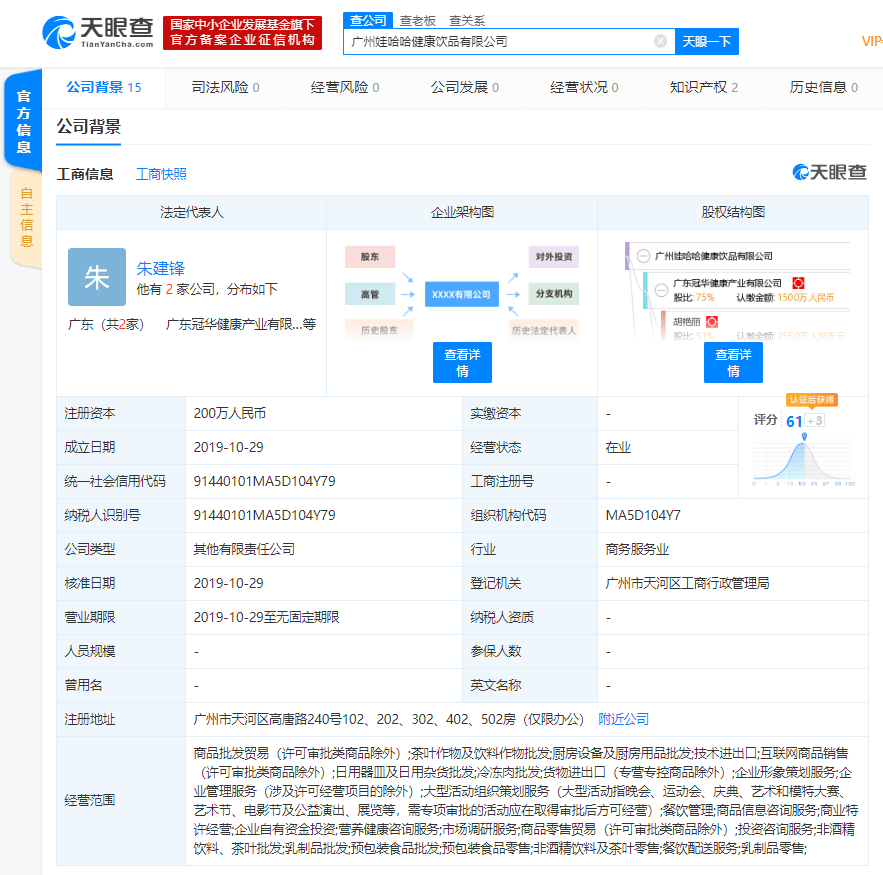This screenshot has width=883, height=875.
Task: Go to the 知识产权 tab
Action: click(x=703, y=88)
